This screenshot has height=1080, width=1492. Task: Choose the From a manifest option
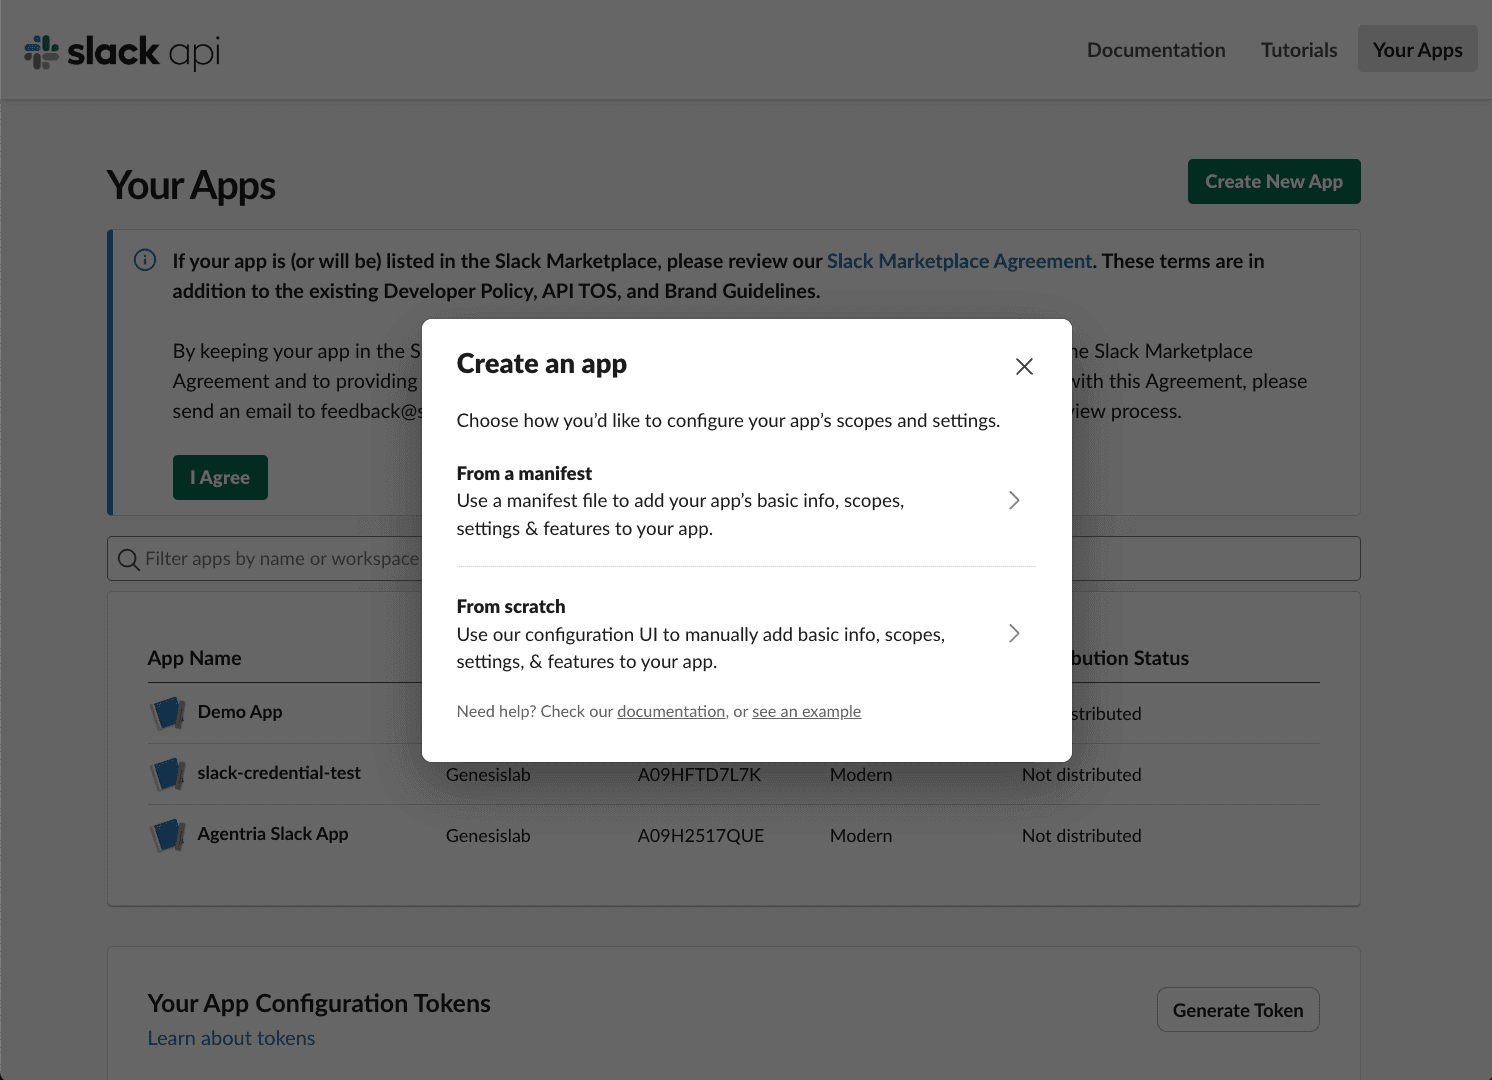click(746, 500)
